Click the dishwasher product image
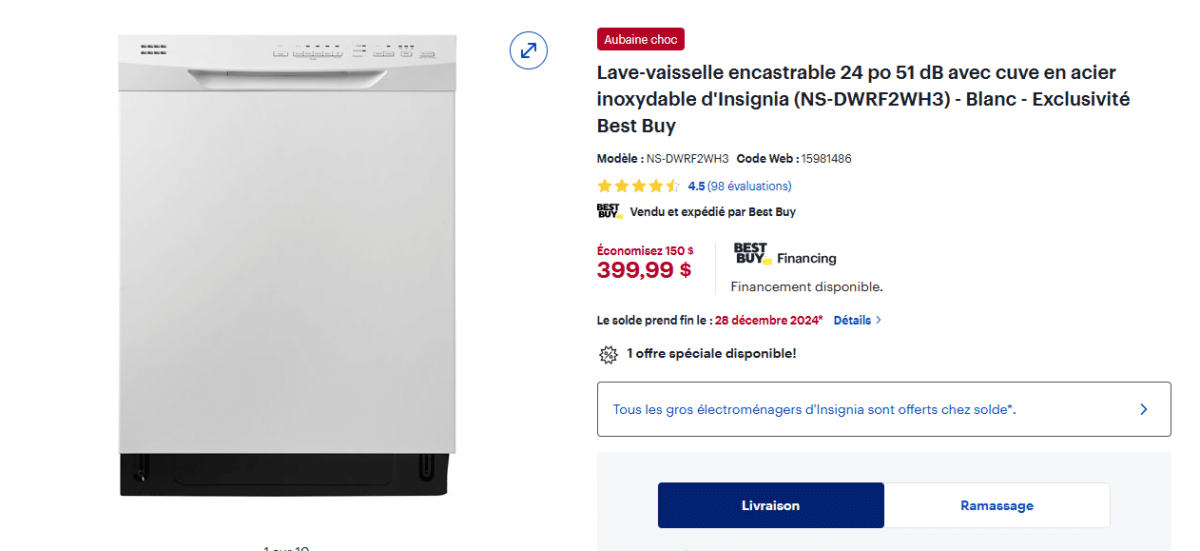1200x551 pixels. click(286, 265)
